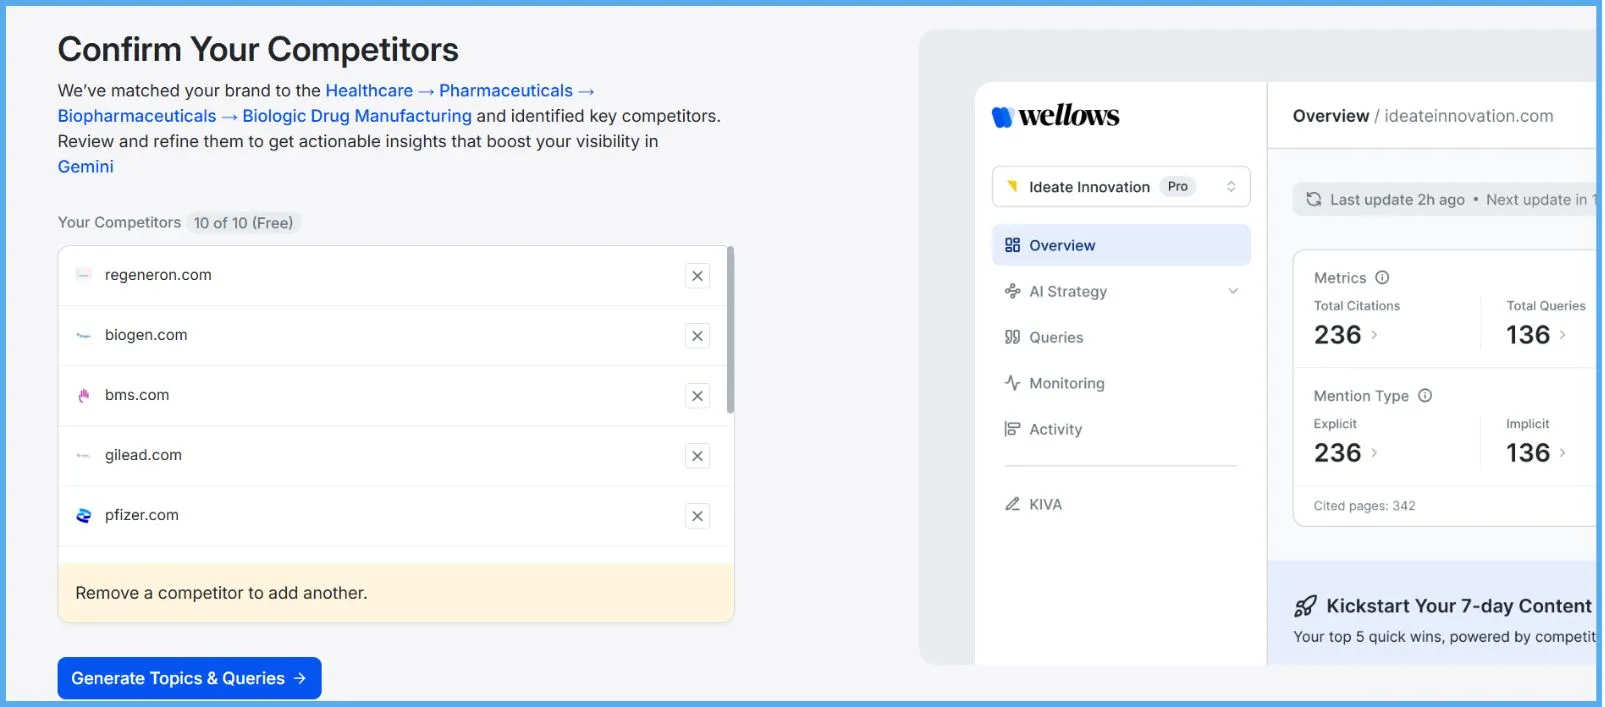Click the Queries quote icon

pos(1012,337)
